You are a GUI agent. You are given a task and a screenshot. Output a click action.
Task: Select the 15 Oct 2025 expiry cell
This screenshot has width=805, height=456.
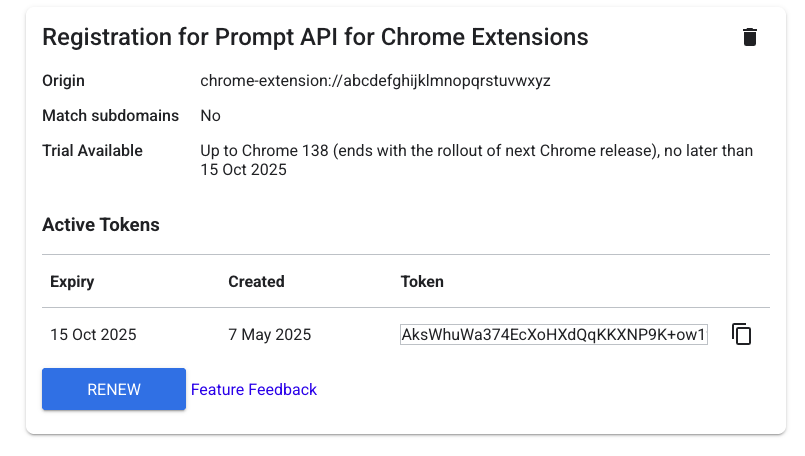click(93, 335)
